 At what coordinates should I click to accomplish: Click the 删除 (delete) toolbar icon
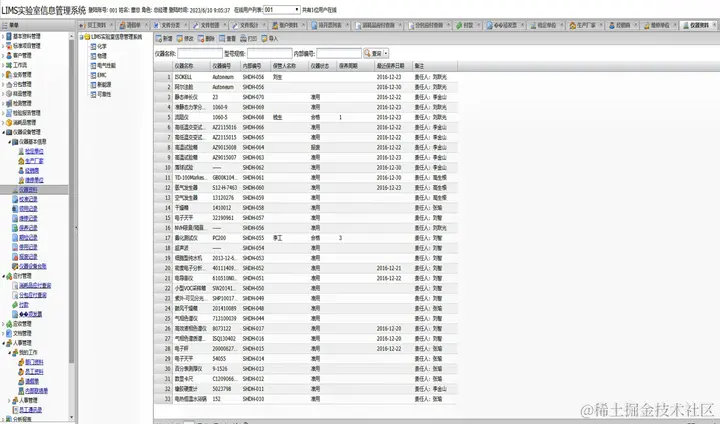[x=201, y=39]
